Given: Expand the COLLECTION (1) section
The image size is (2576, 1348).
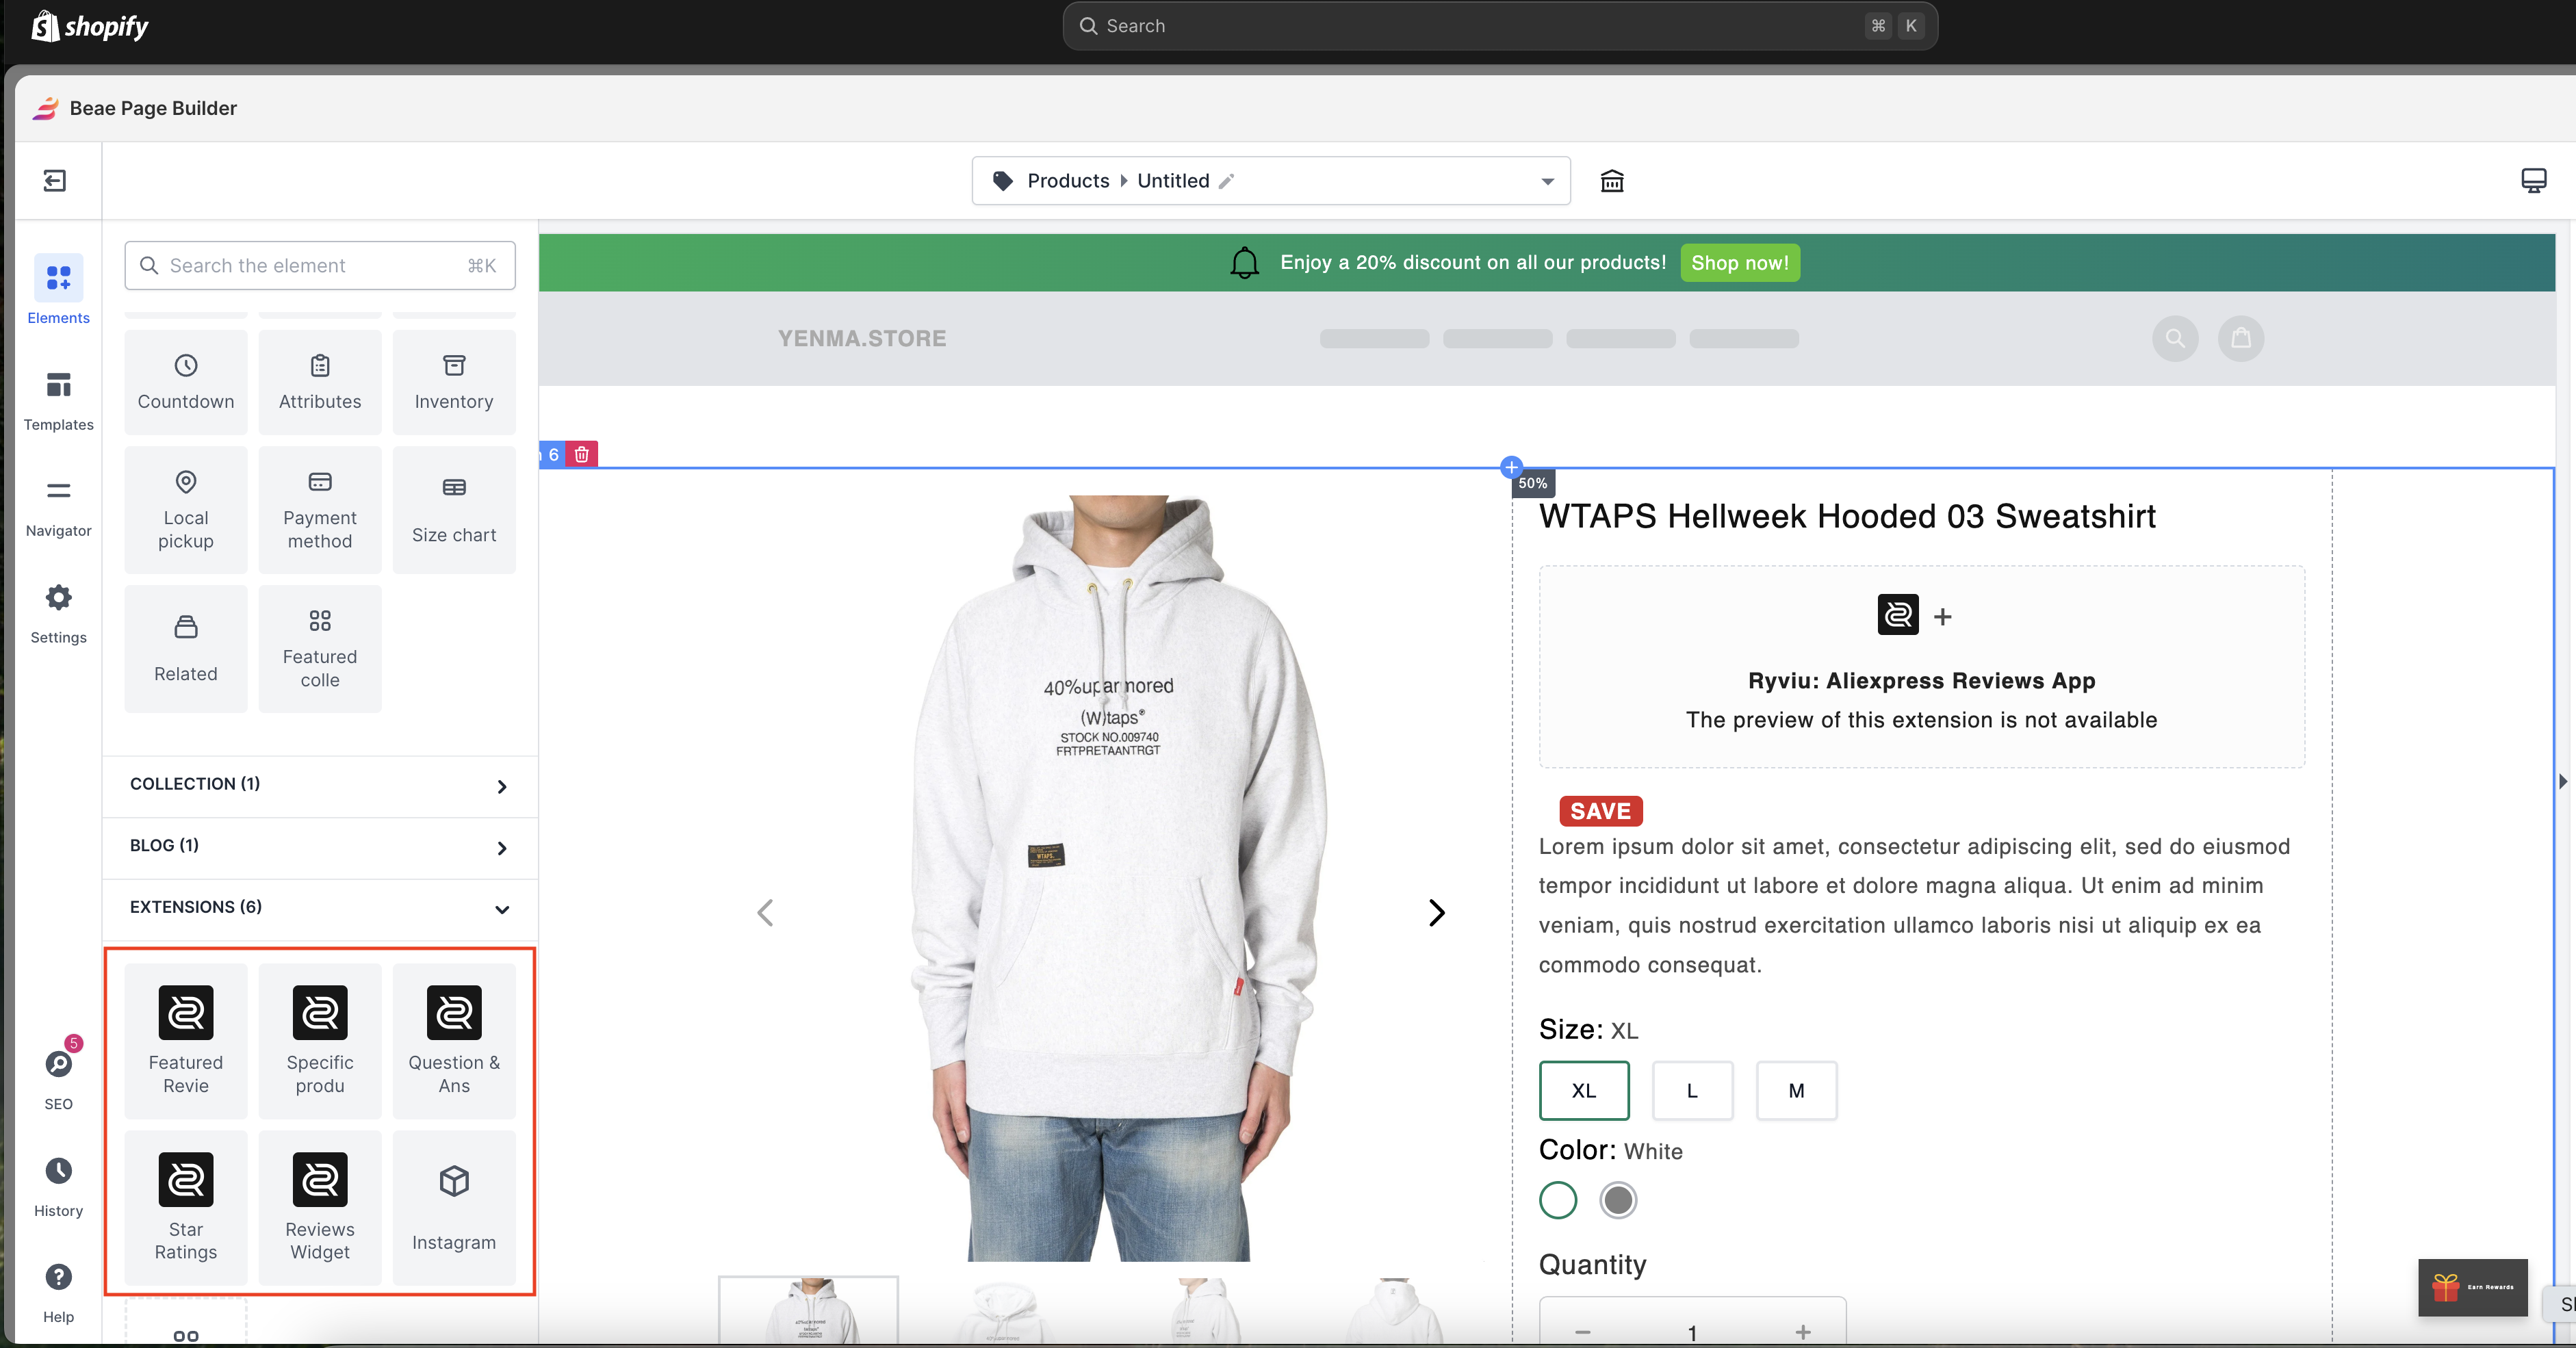Looking at the screenshot, I should (x=320, y=785).
